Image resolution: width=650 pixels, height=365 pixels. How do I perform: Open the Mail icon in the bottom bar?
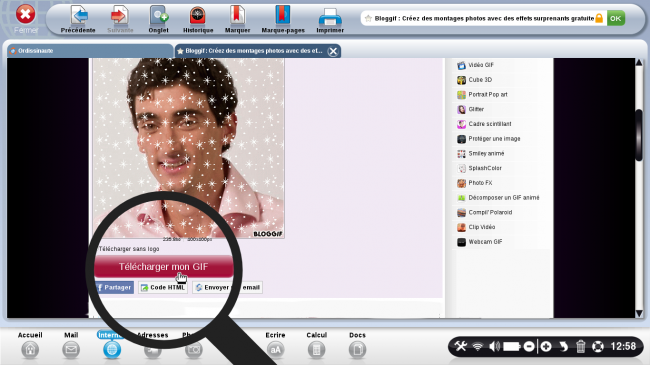(71, 350)
